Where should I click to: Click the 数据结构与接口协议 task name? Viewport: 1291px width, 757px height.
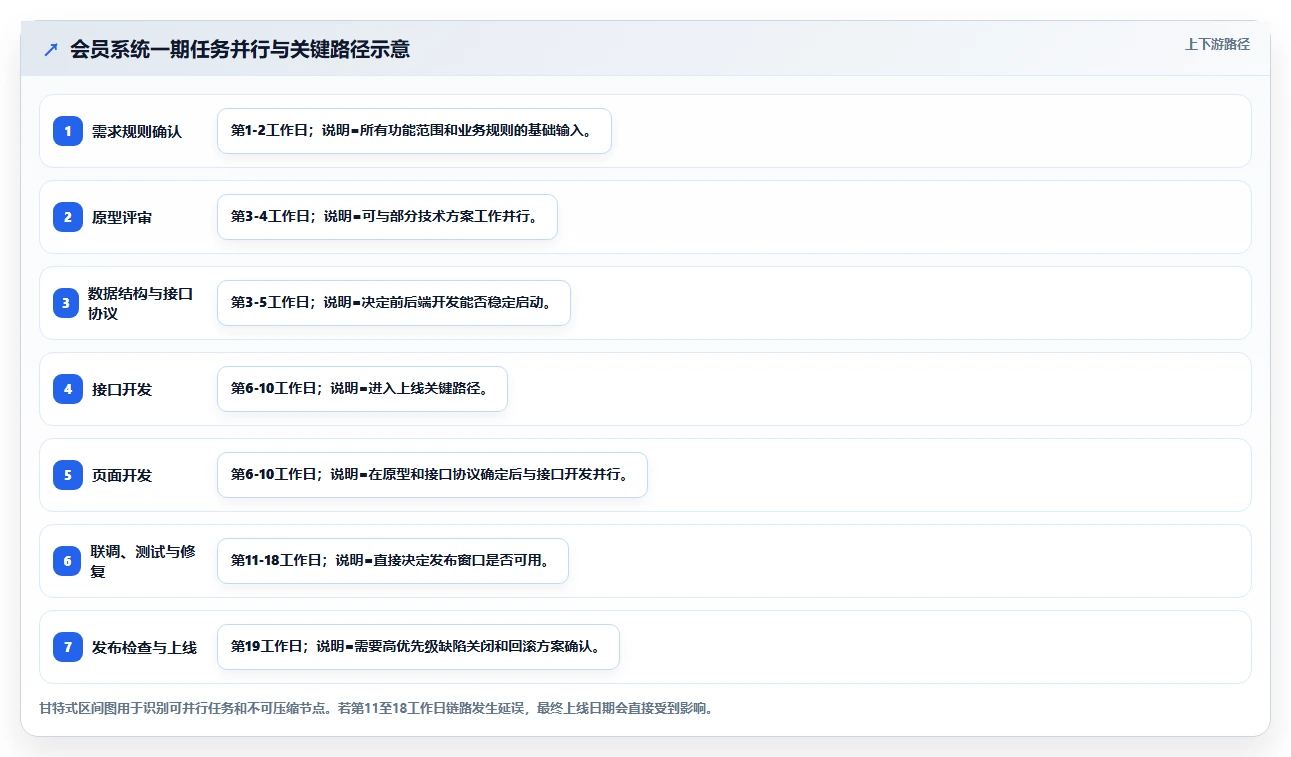[140, 303]
